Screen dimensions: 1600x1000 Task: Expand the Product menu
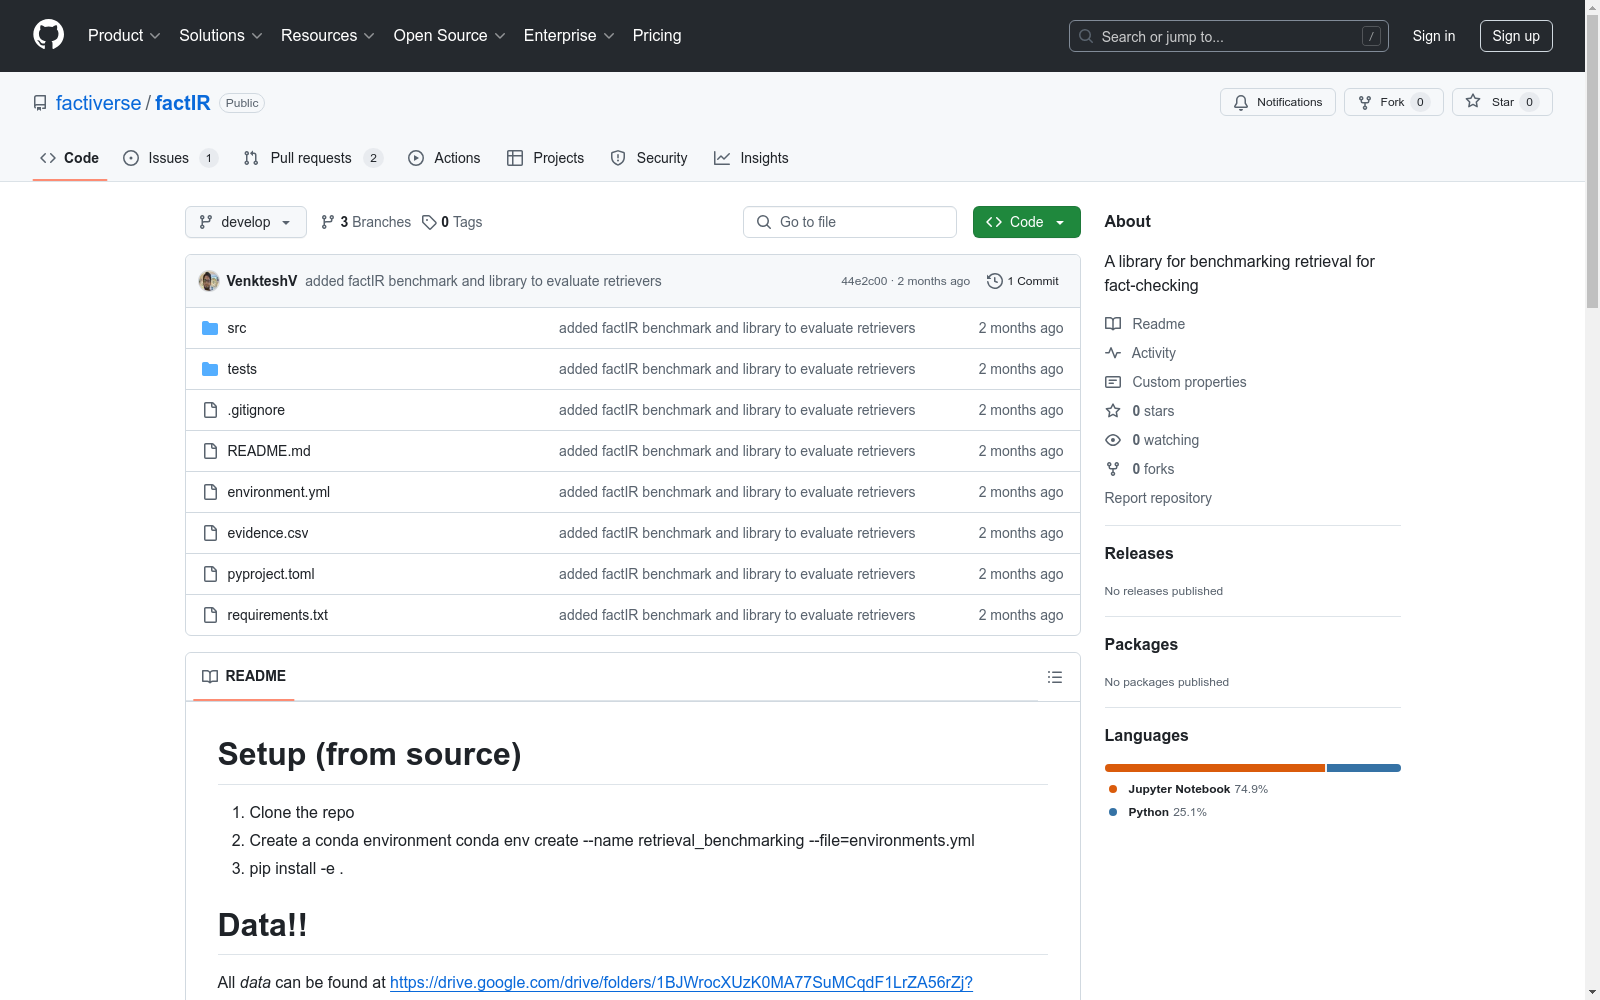tap(124, 36)
